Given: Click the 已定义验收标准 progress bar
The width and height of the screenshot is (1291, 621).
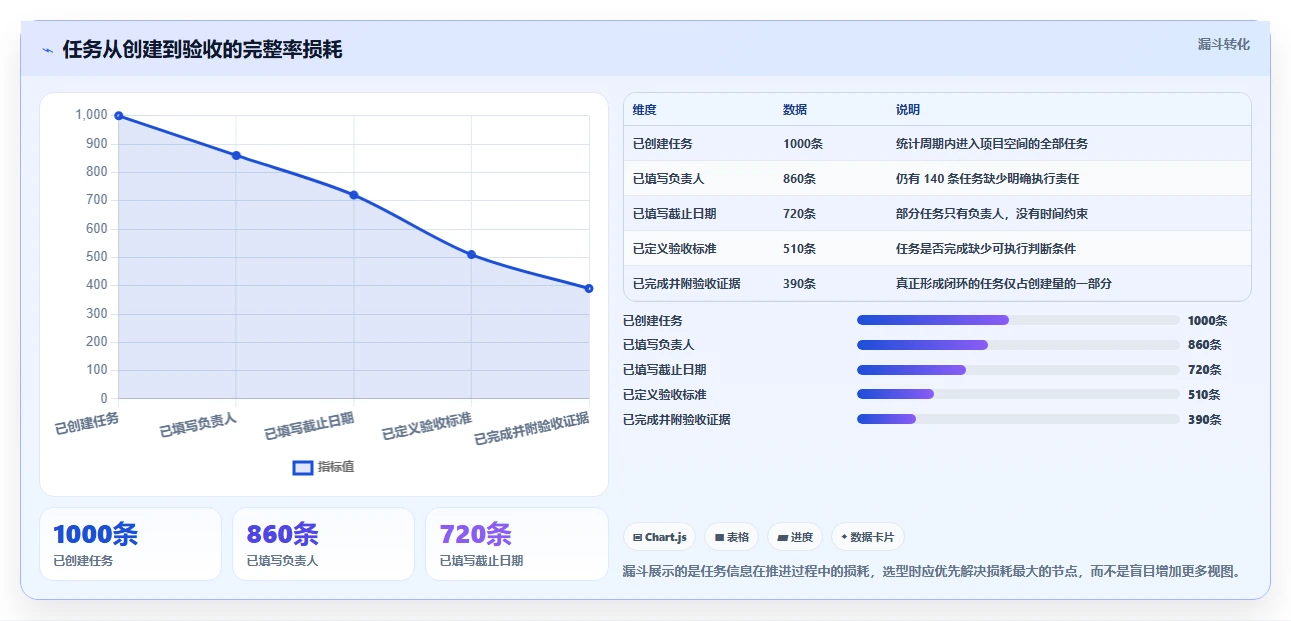Looking at the screenshot, I should tap(1018, 394).
